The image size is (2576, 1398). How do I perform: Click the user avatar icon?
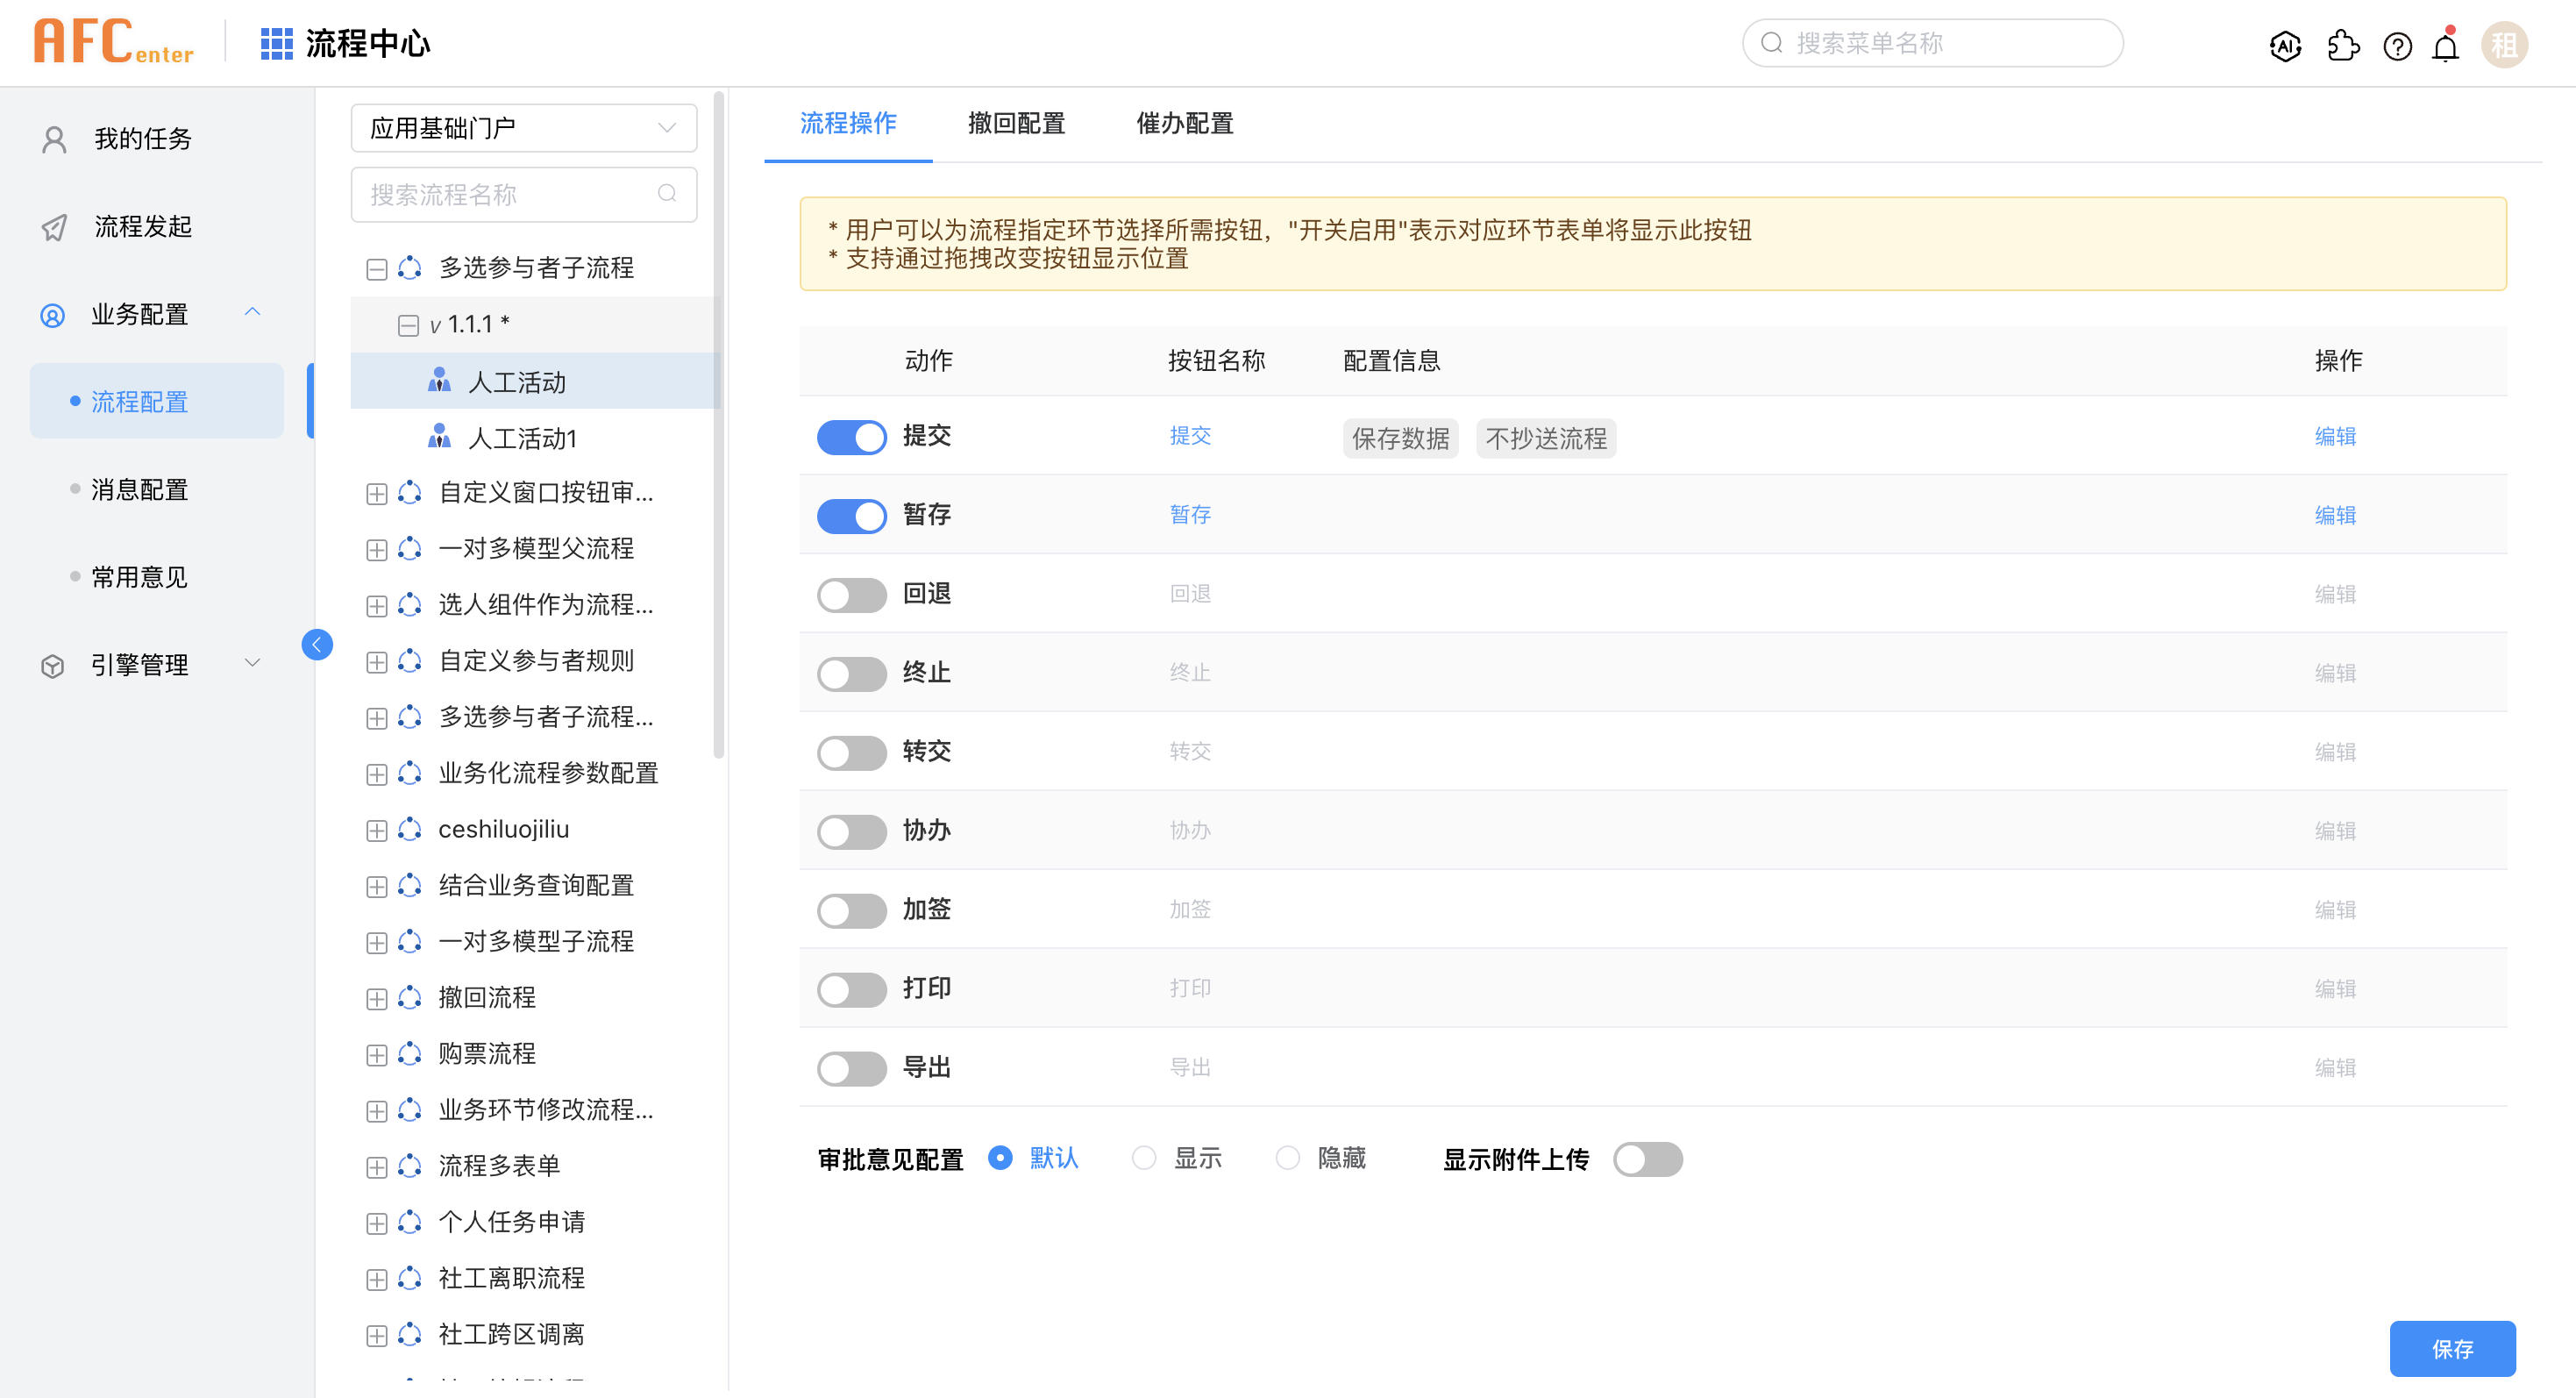pos(2503,45)
